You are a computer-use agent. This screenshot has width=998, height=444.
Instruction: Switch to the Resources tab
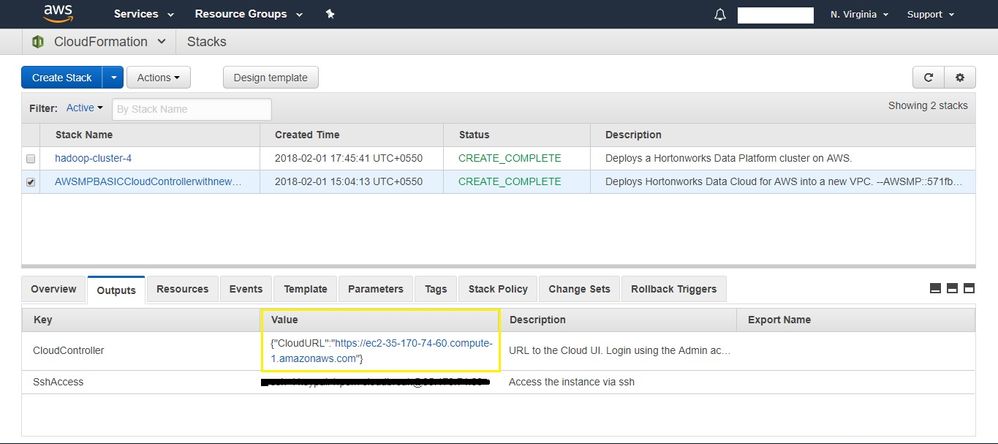182,289
